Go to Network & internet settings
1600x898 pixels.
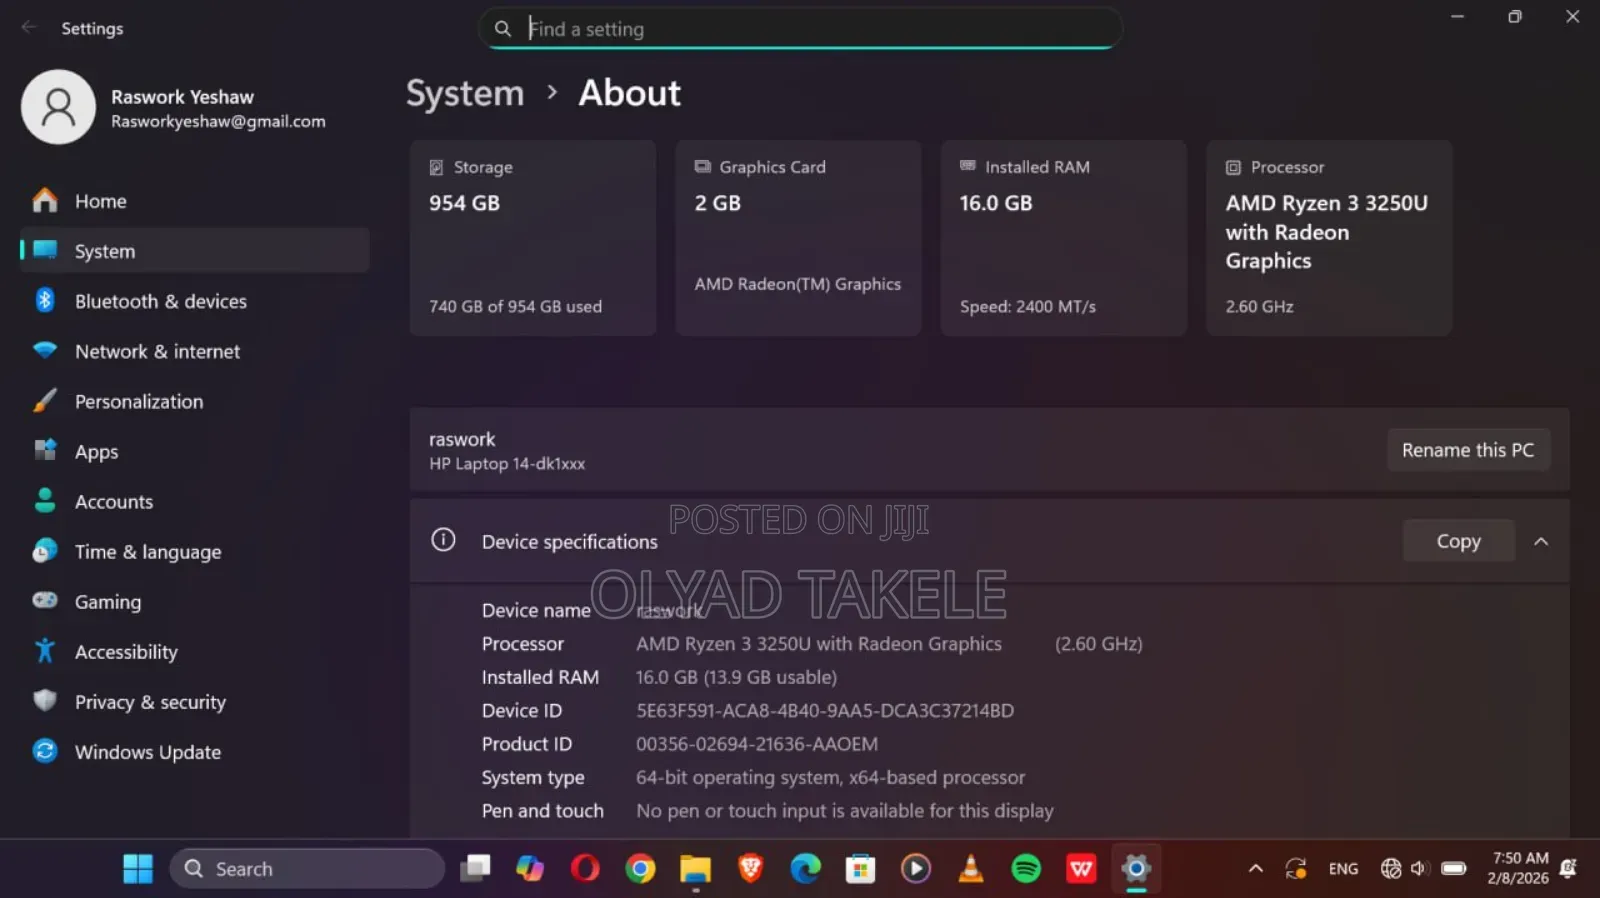point(195,351)
